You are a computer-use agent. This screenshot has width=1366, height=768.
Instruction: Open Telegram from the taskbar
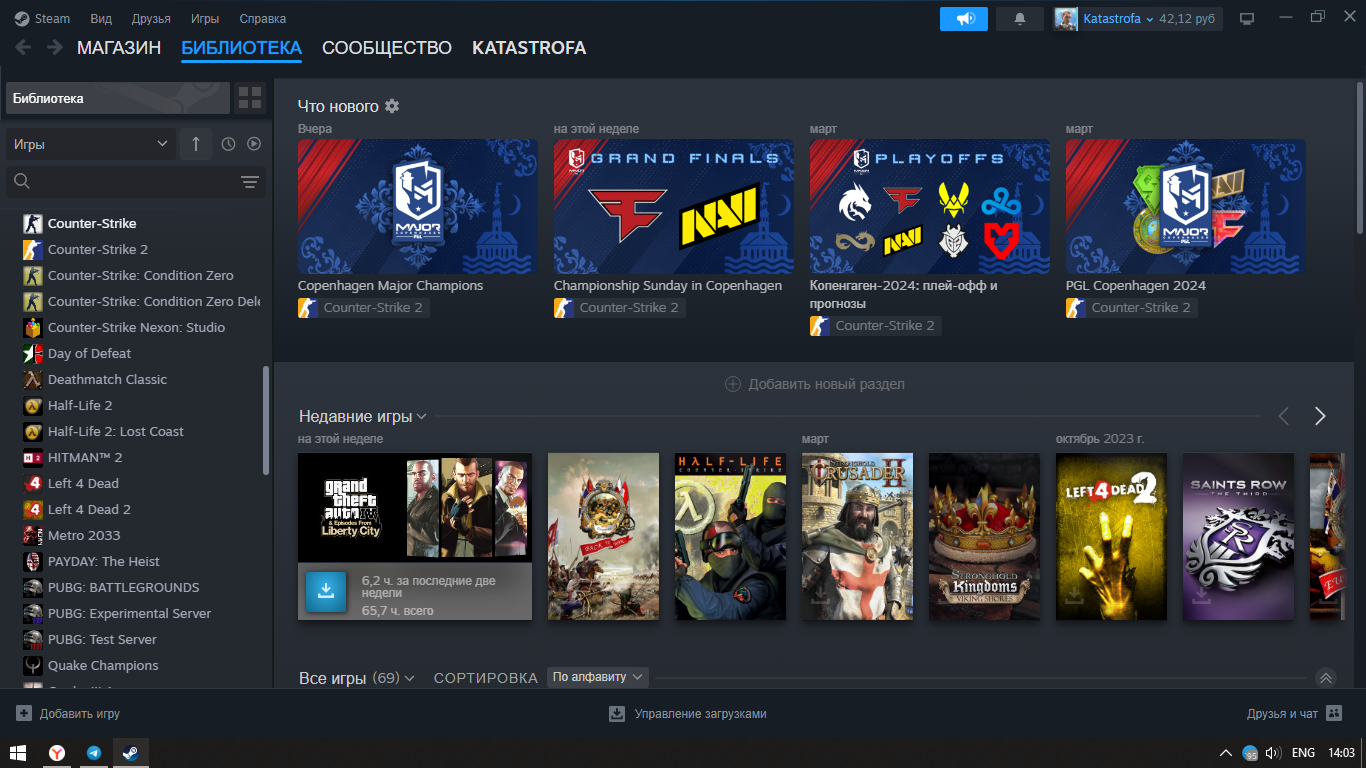pos(94,753)
